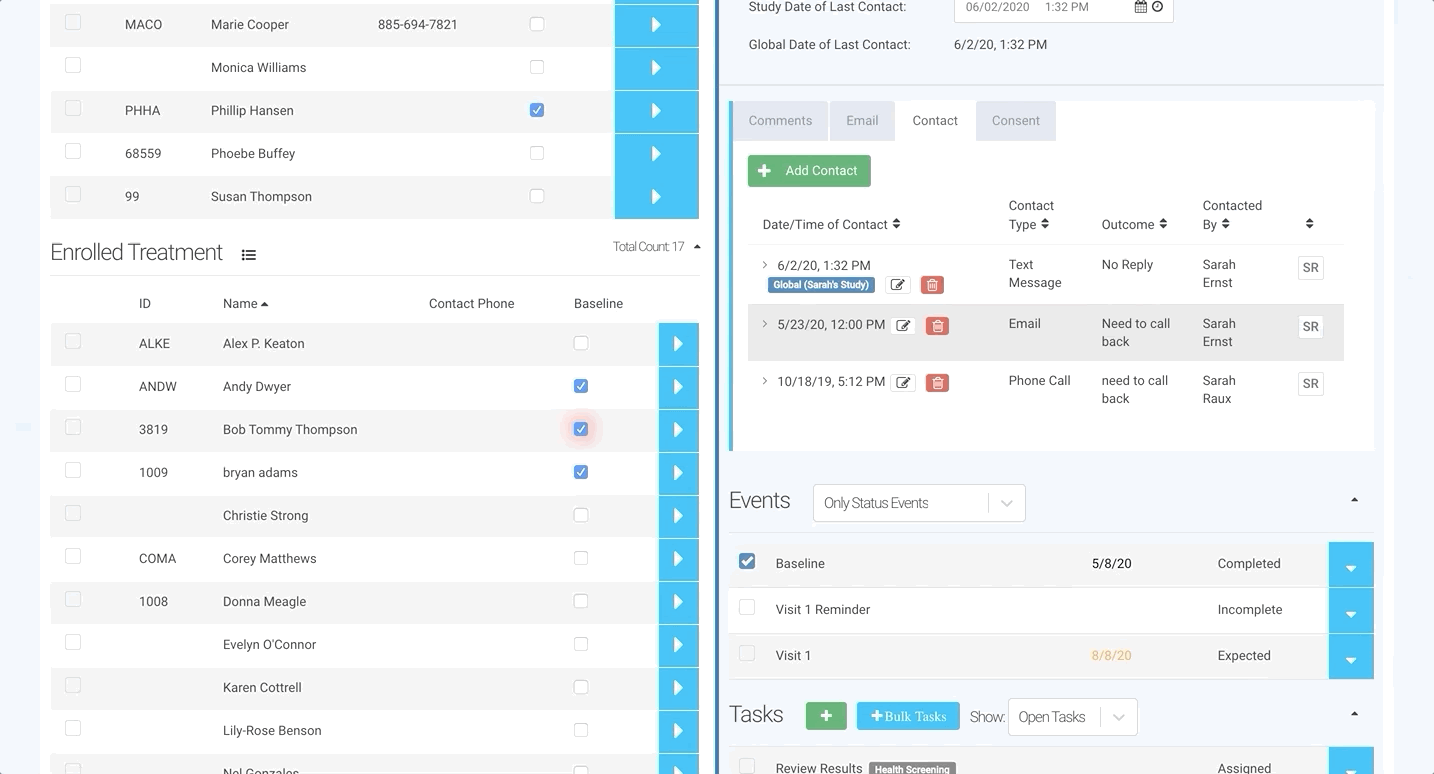The height and width of the screenshot is (774, 1434).
Task: Delete the 6/2/20 Text Message contact
Action: (x=932, y=285)
